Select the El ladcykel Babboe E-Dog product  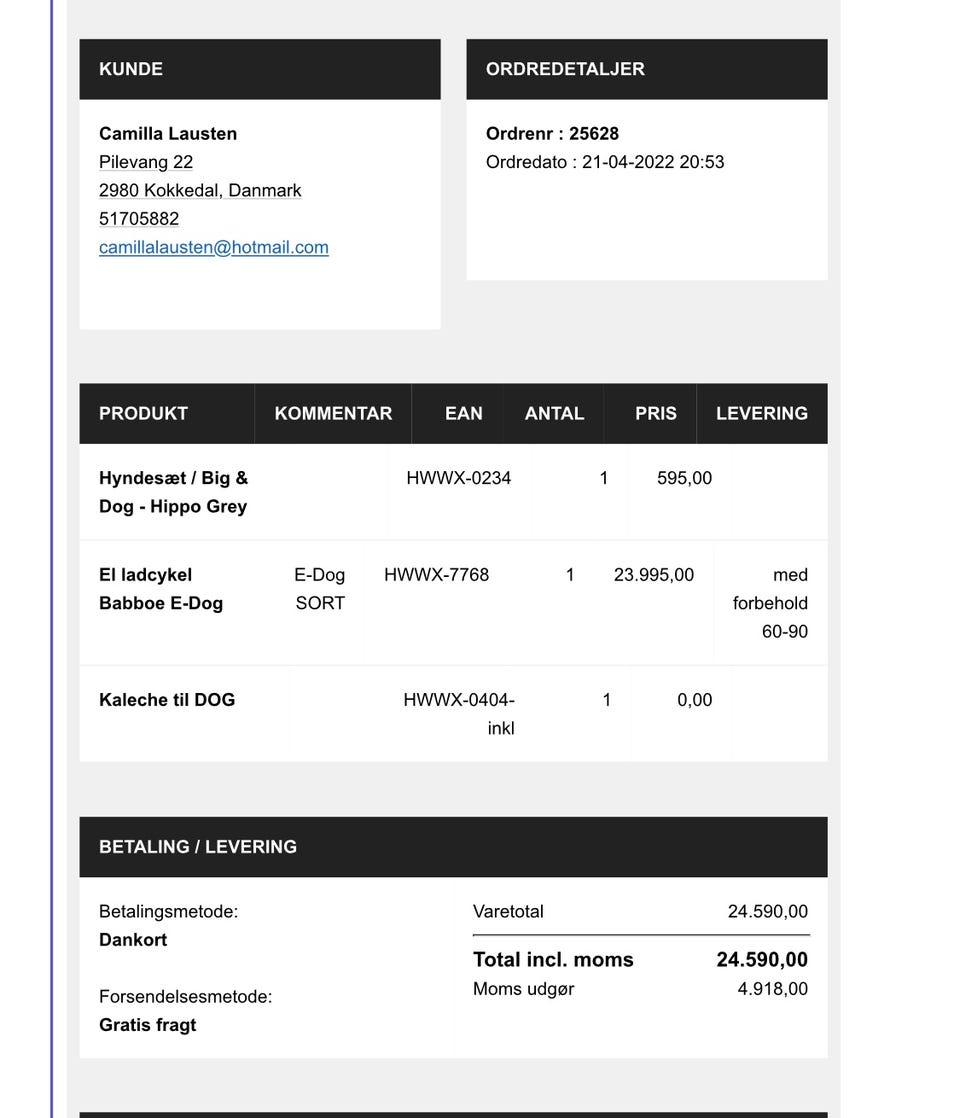pos(161,589)
